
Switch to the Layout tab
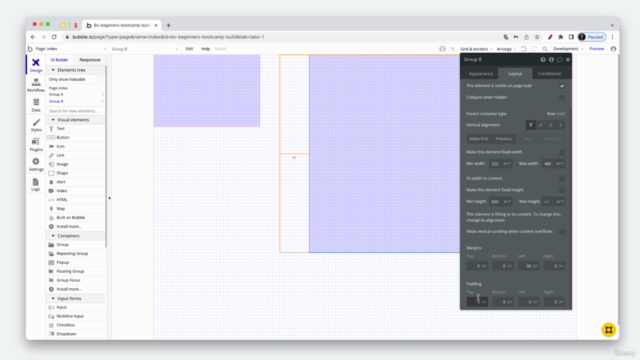[515, 74]
